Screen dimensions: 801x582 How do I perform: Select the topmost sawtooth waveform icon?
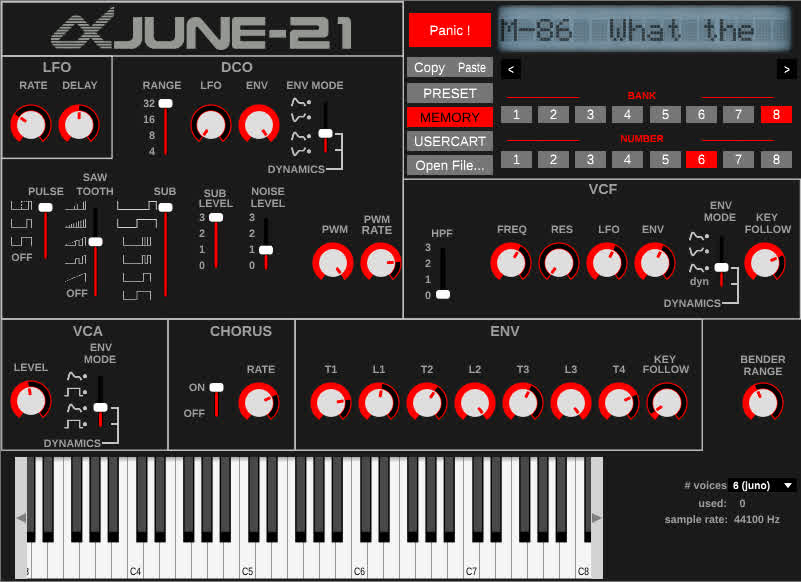tap(76, 206)
